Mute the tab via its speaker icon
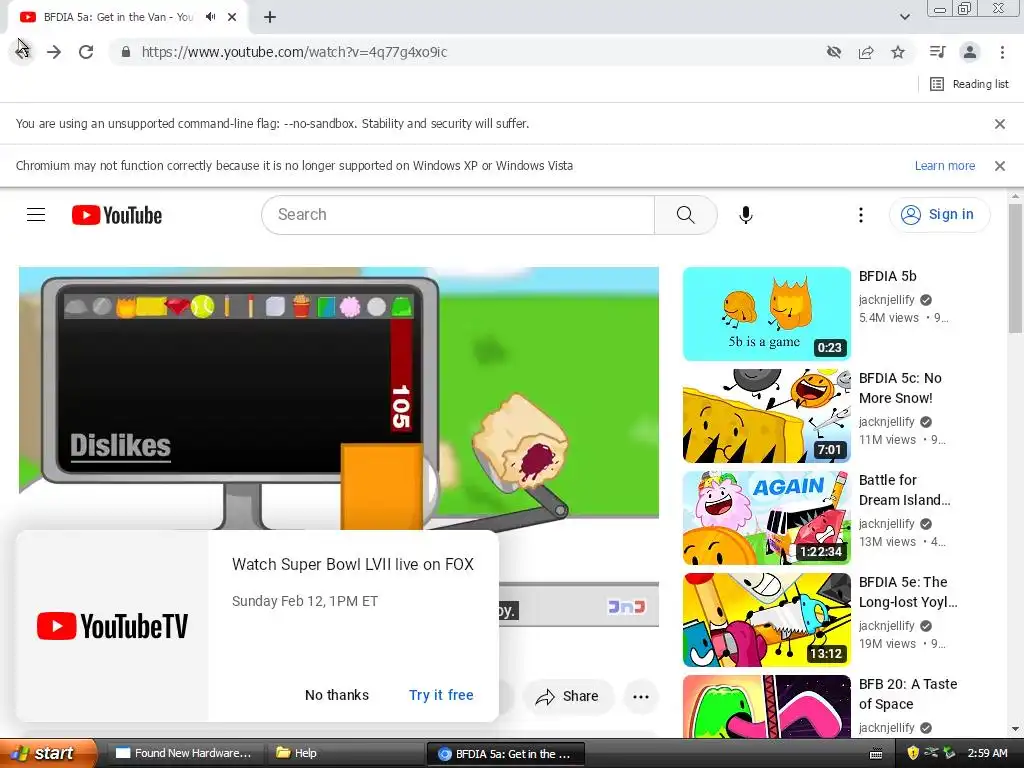Screen dimensions: 1024x768 (210, 17)
